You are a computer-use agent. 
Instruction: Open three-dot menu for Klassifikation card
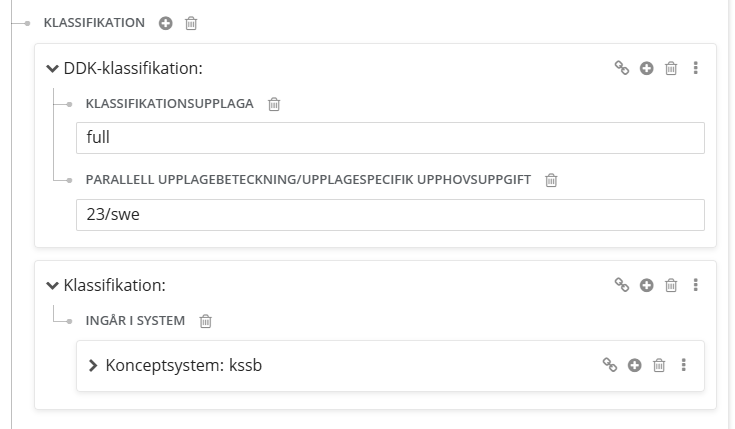coord(696,285)
